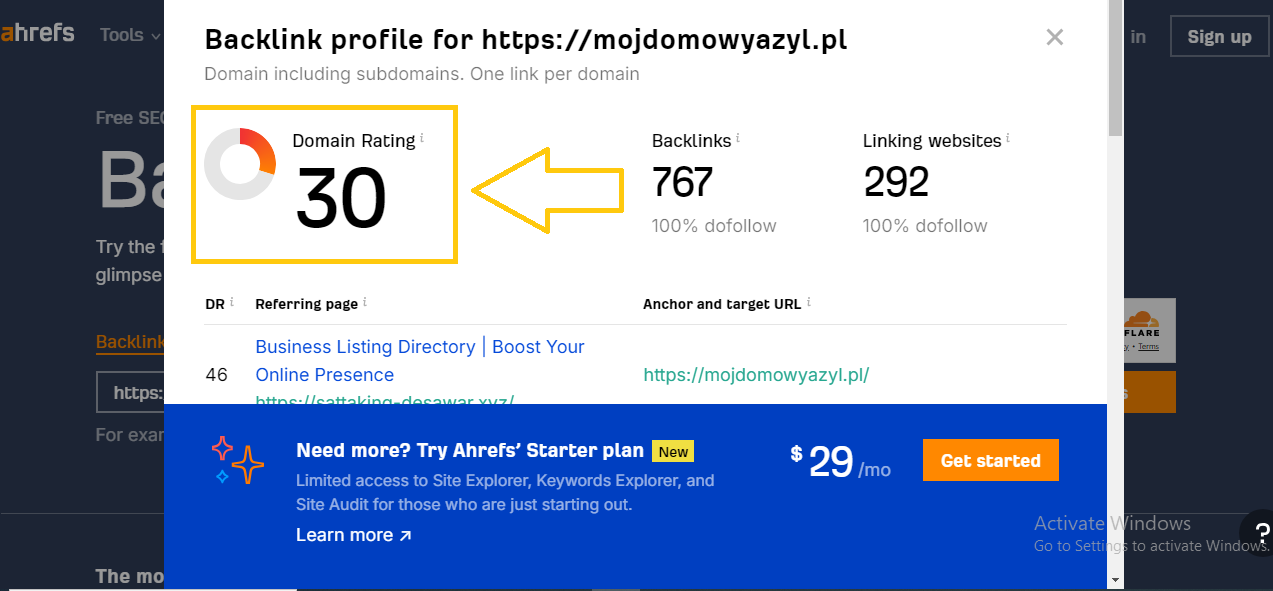Image resolution: width=1273 pixels, height=591 pixels.
Task: Click info icon beside Anchor and target URL
Action: (x=808, y=302)
